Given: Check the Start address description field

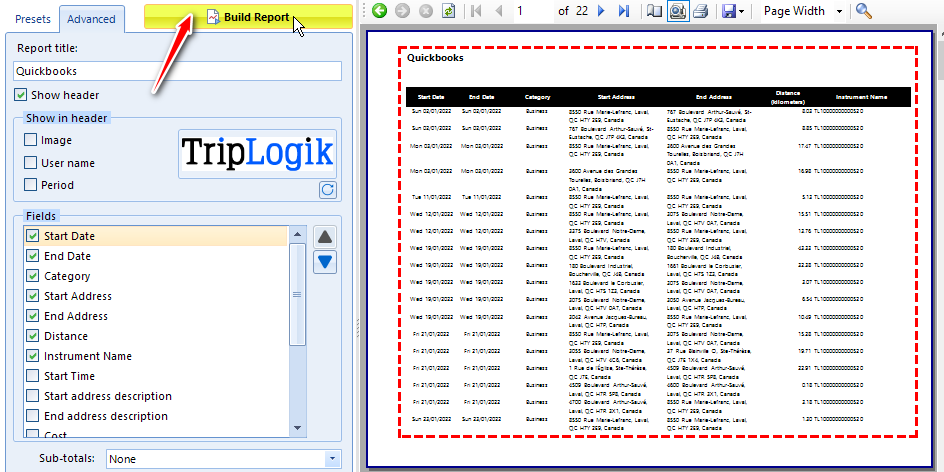Looking at the screenshot, I should [x=33, y=396].
